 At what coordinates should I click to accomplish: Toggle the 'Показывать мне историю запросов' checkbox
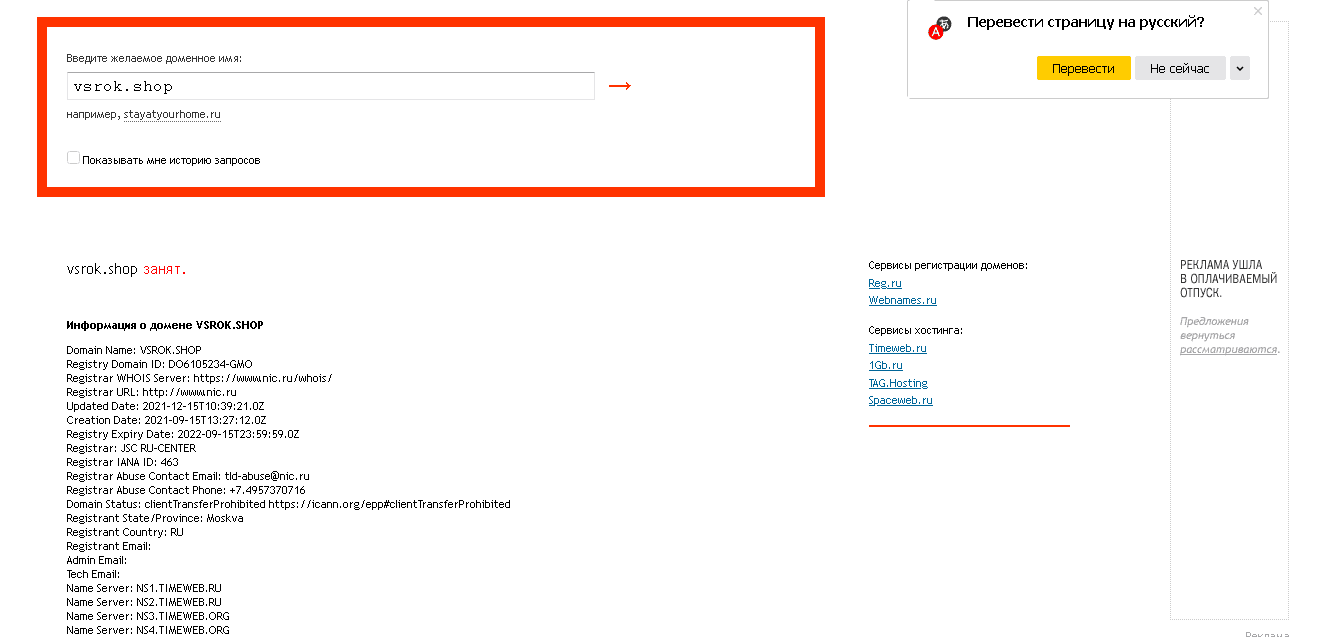click(x=73, y=158)
